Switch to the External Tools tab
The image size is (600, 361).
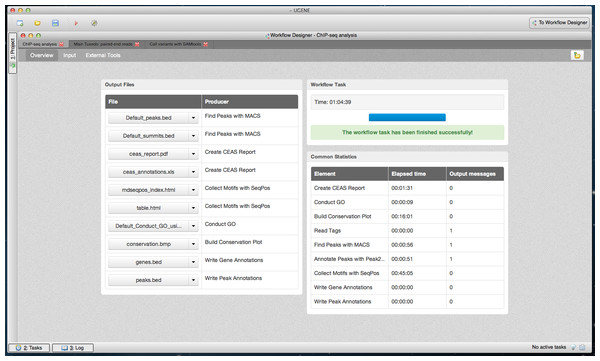coord(103,56)
